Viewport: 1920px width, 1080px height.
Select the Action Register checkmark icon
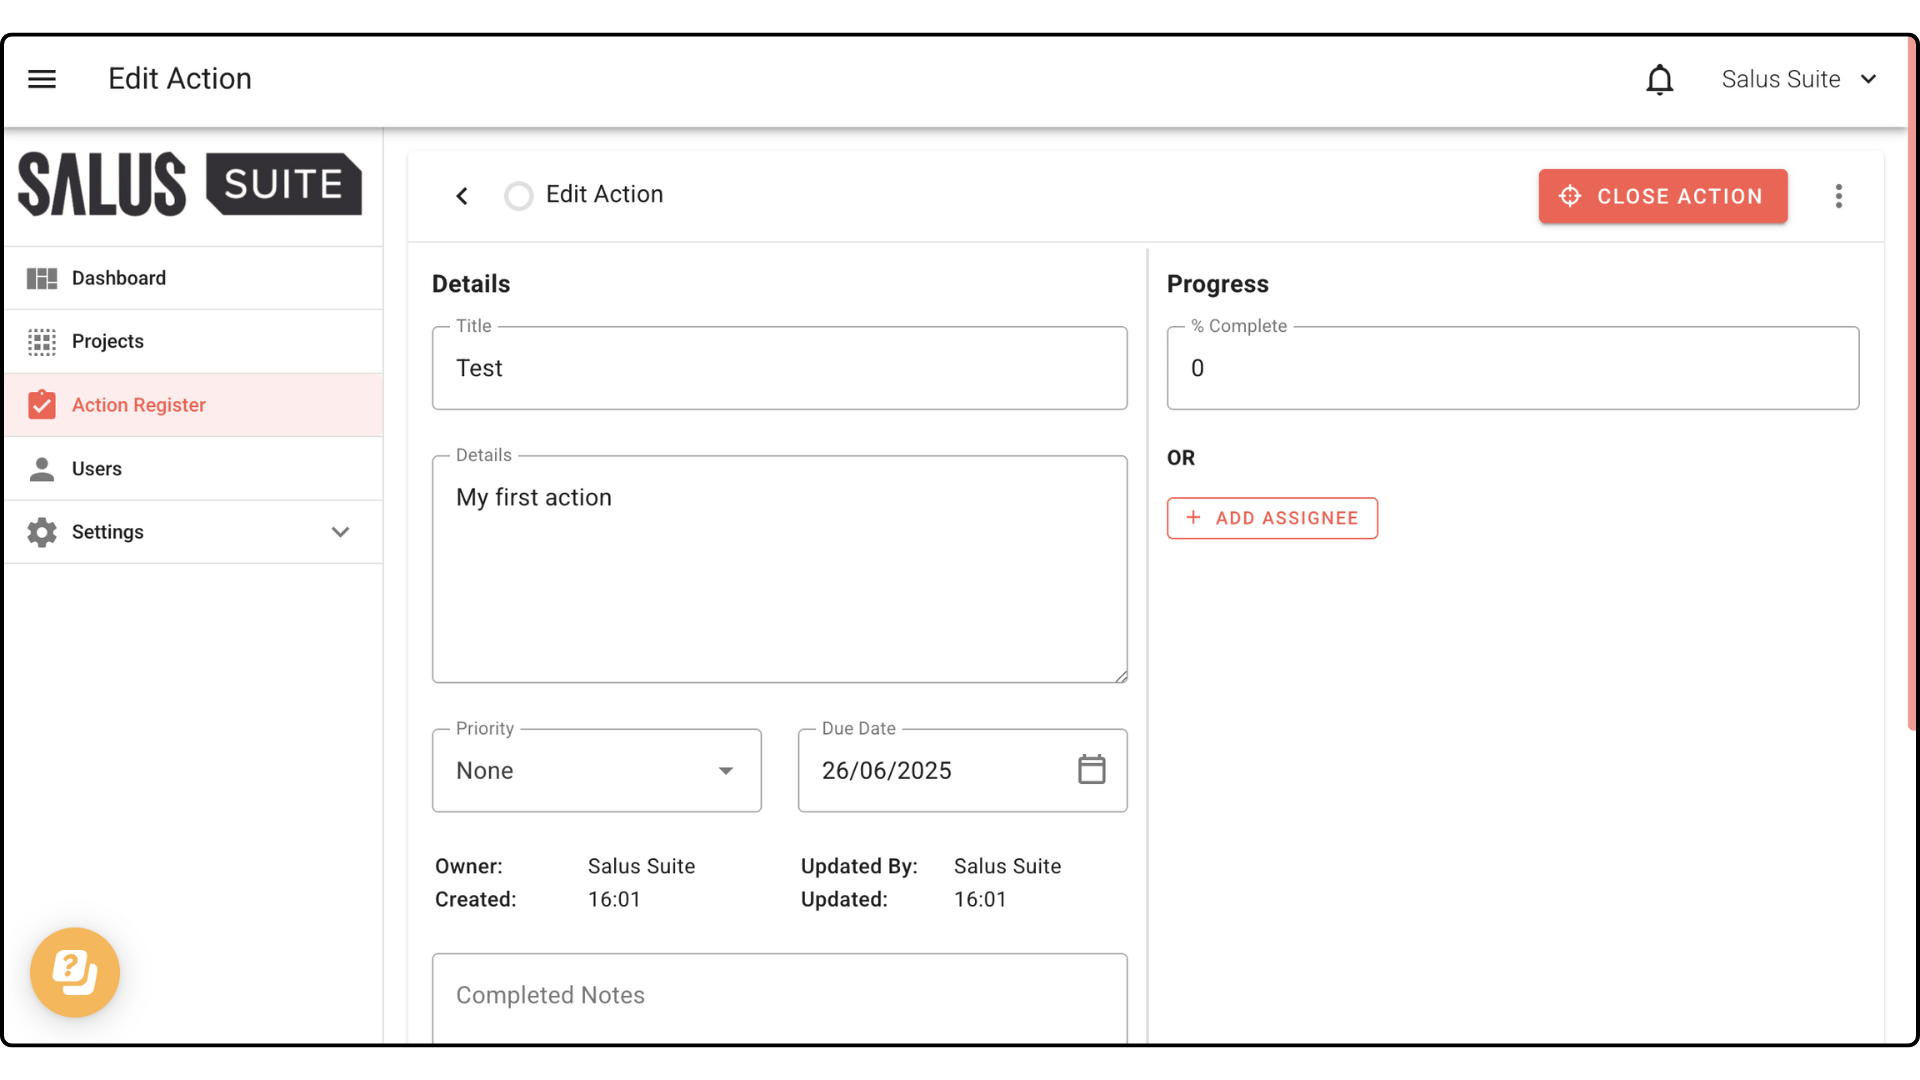click(42, 404)
